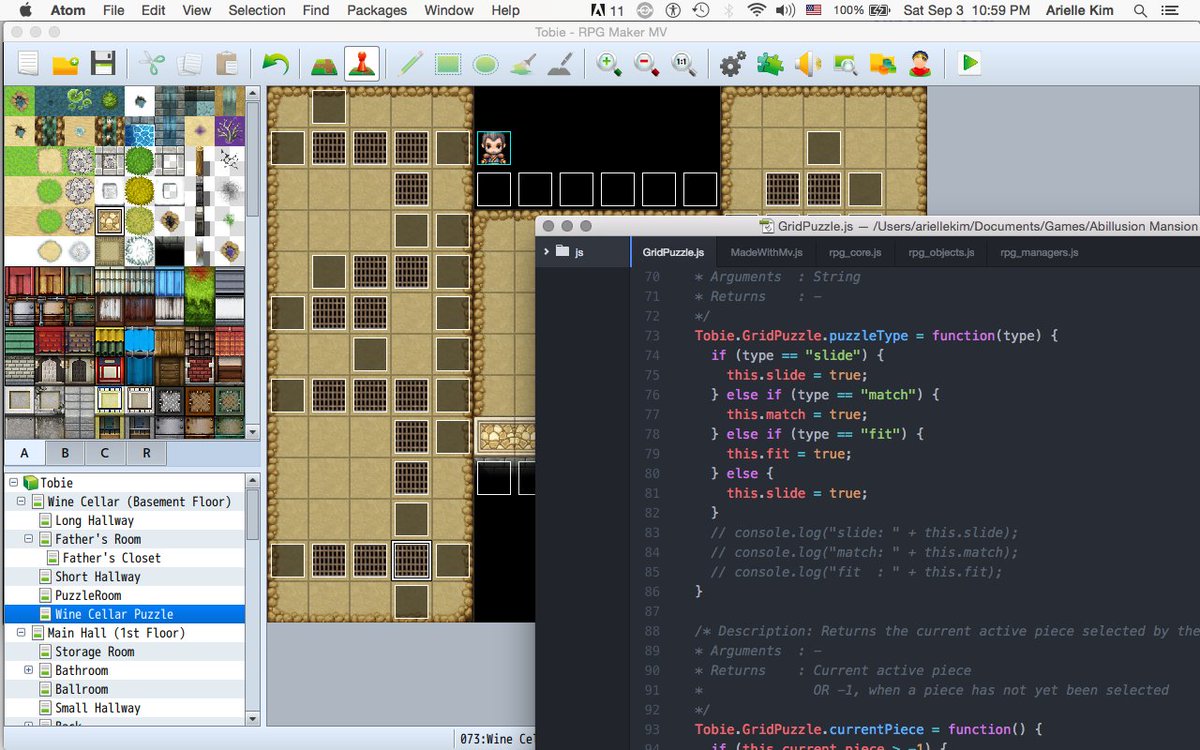Switch to the GridPuzzle.js tab
This screenshot has width=1200, height=750.
point(673,253)
